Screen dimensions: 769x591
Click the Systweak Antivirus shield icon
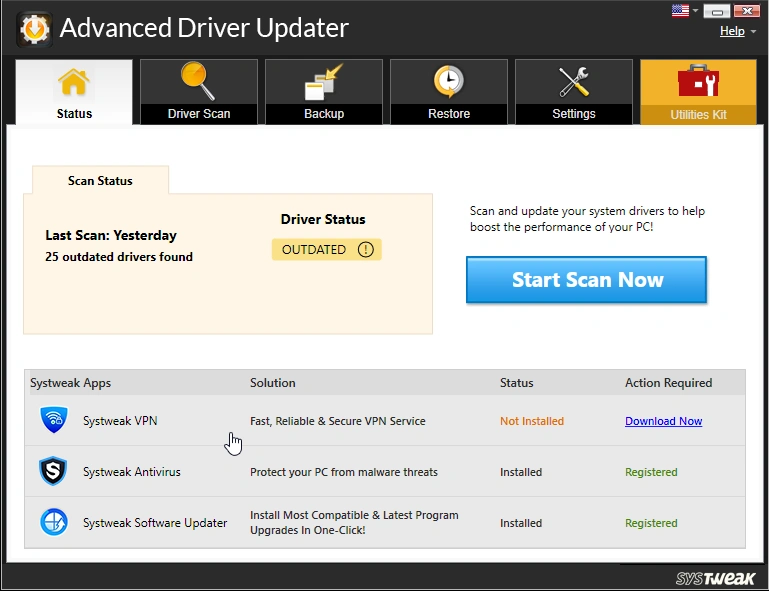click(53, 472)
